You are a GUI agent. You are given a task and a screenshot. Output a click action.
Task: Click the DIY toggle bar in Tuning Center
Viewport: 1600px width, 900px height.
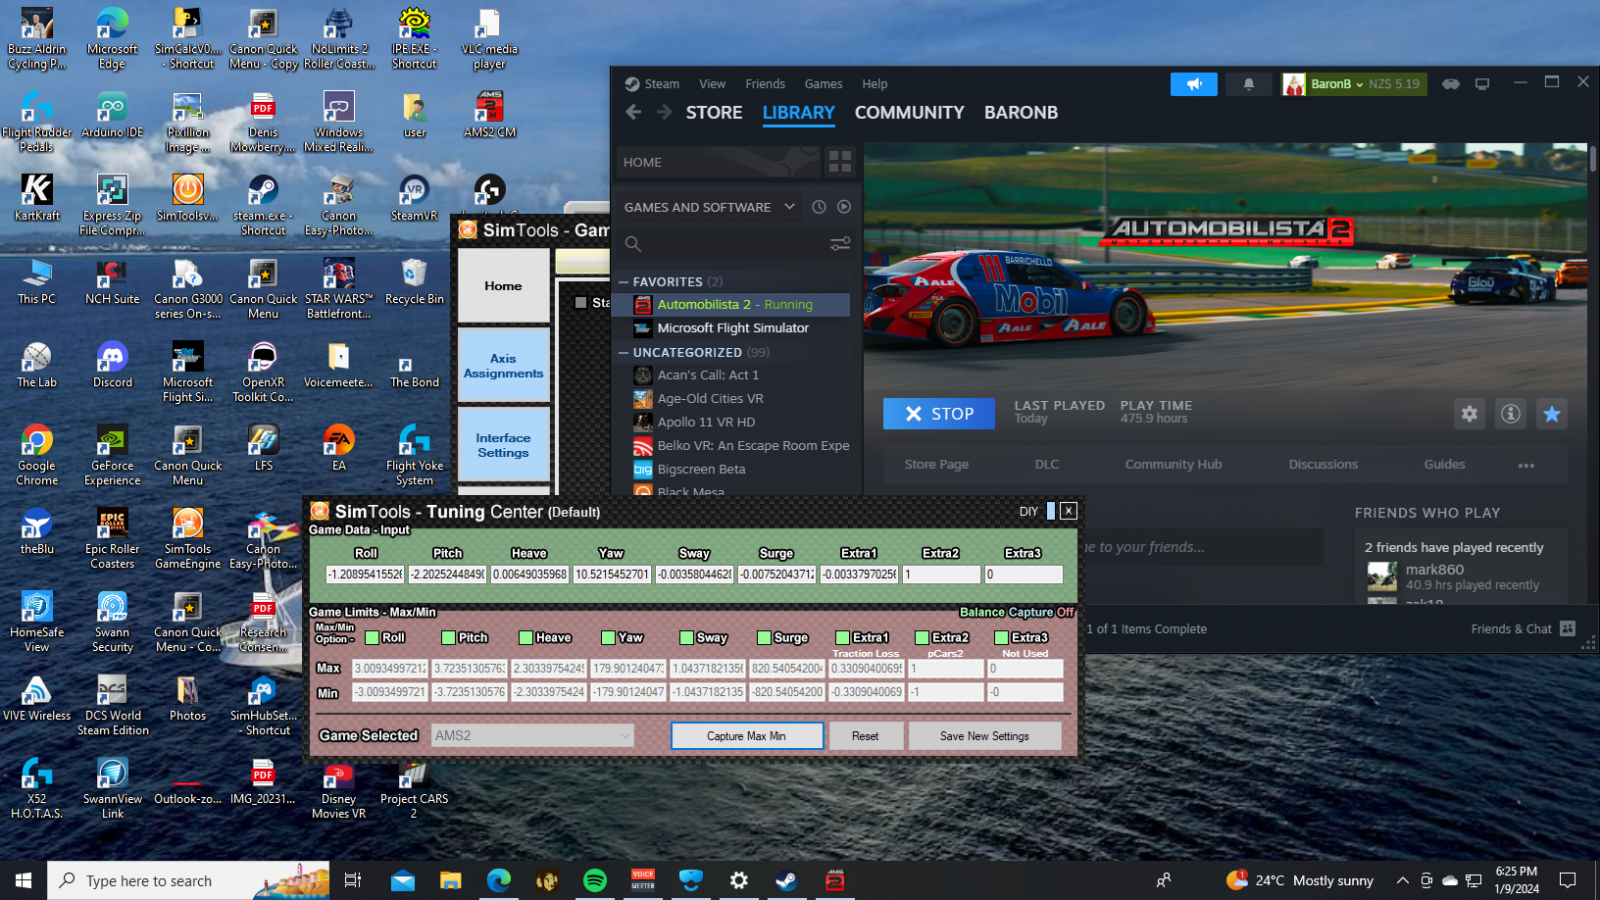1050,511
